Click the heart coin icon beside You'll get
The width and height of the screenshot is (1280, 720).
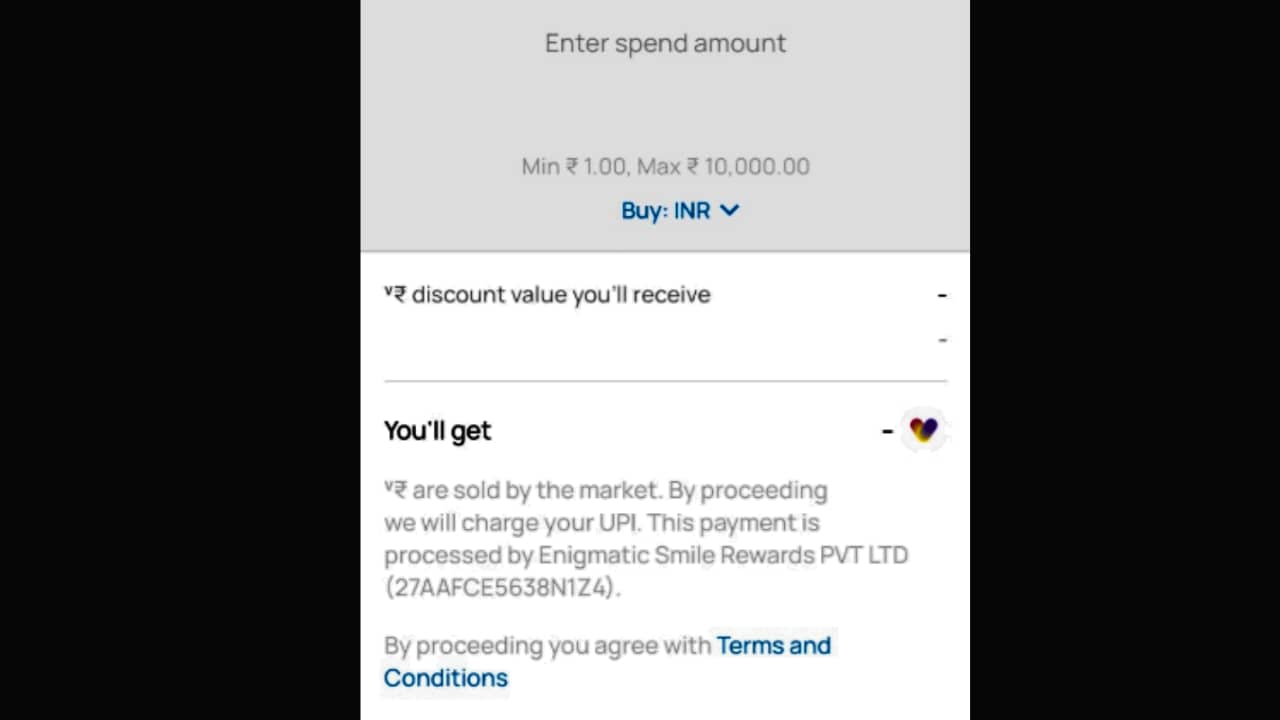(x=923, y=431)
